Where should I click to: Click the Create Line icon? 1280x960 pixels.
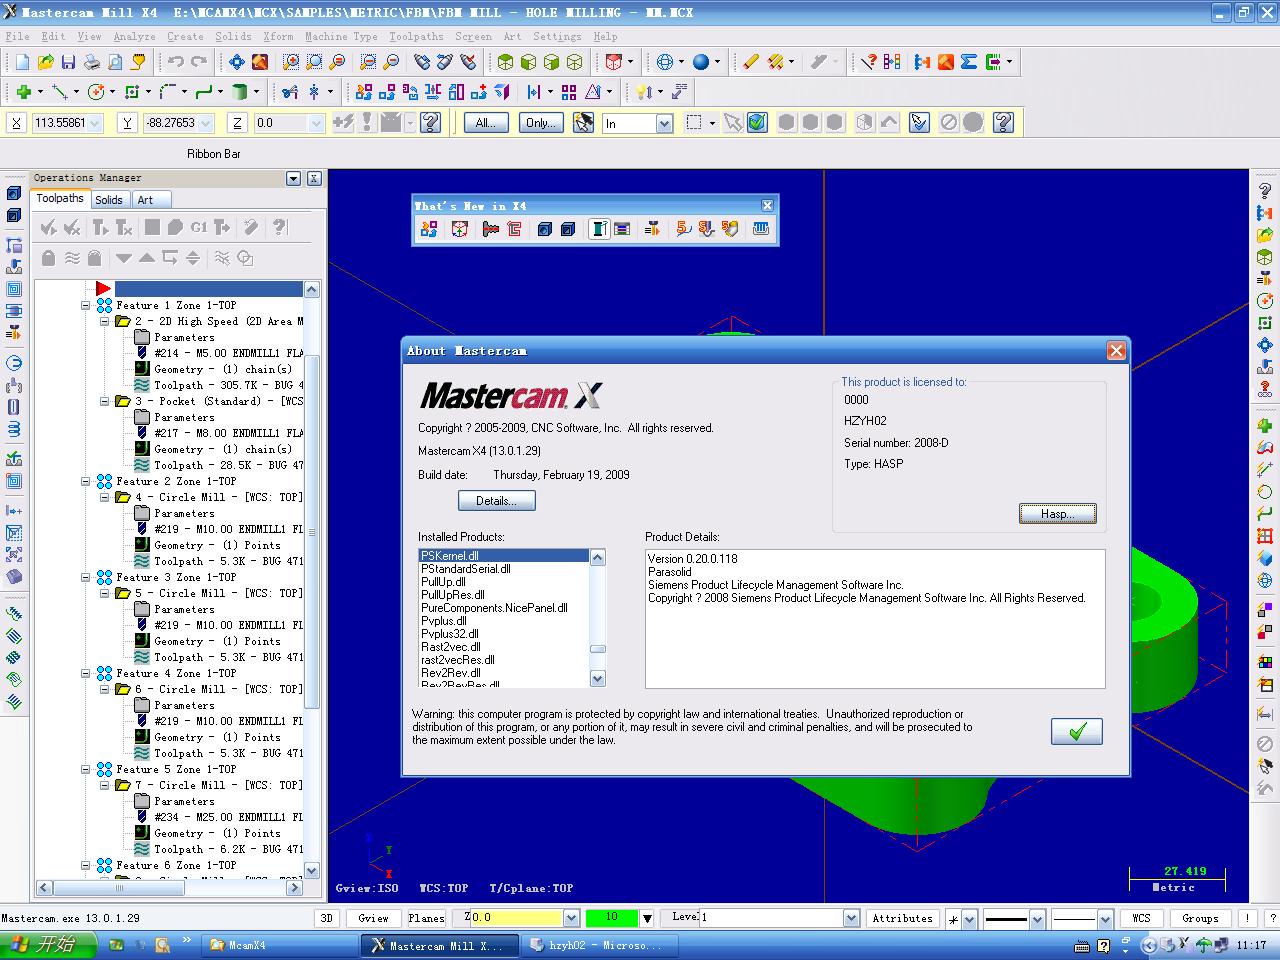coord(59,92)
